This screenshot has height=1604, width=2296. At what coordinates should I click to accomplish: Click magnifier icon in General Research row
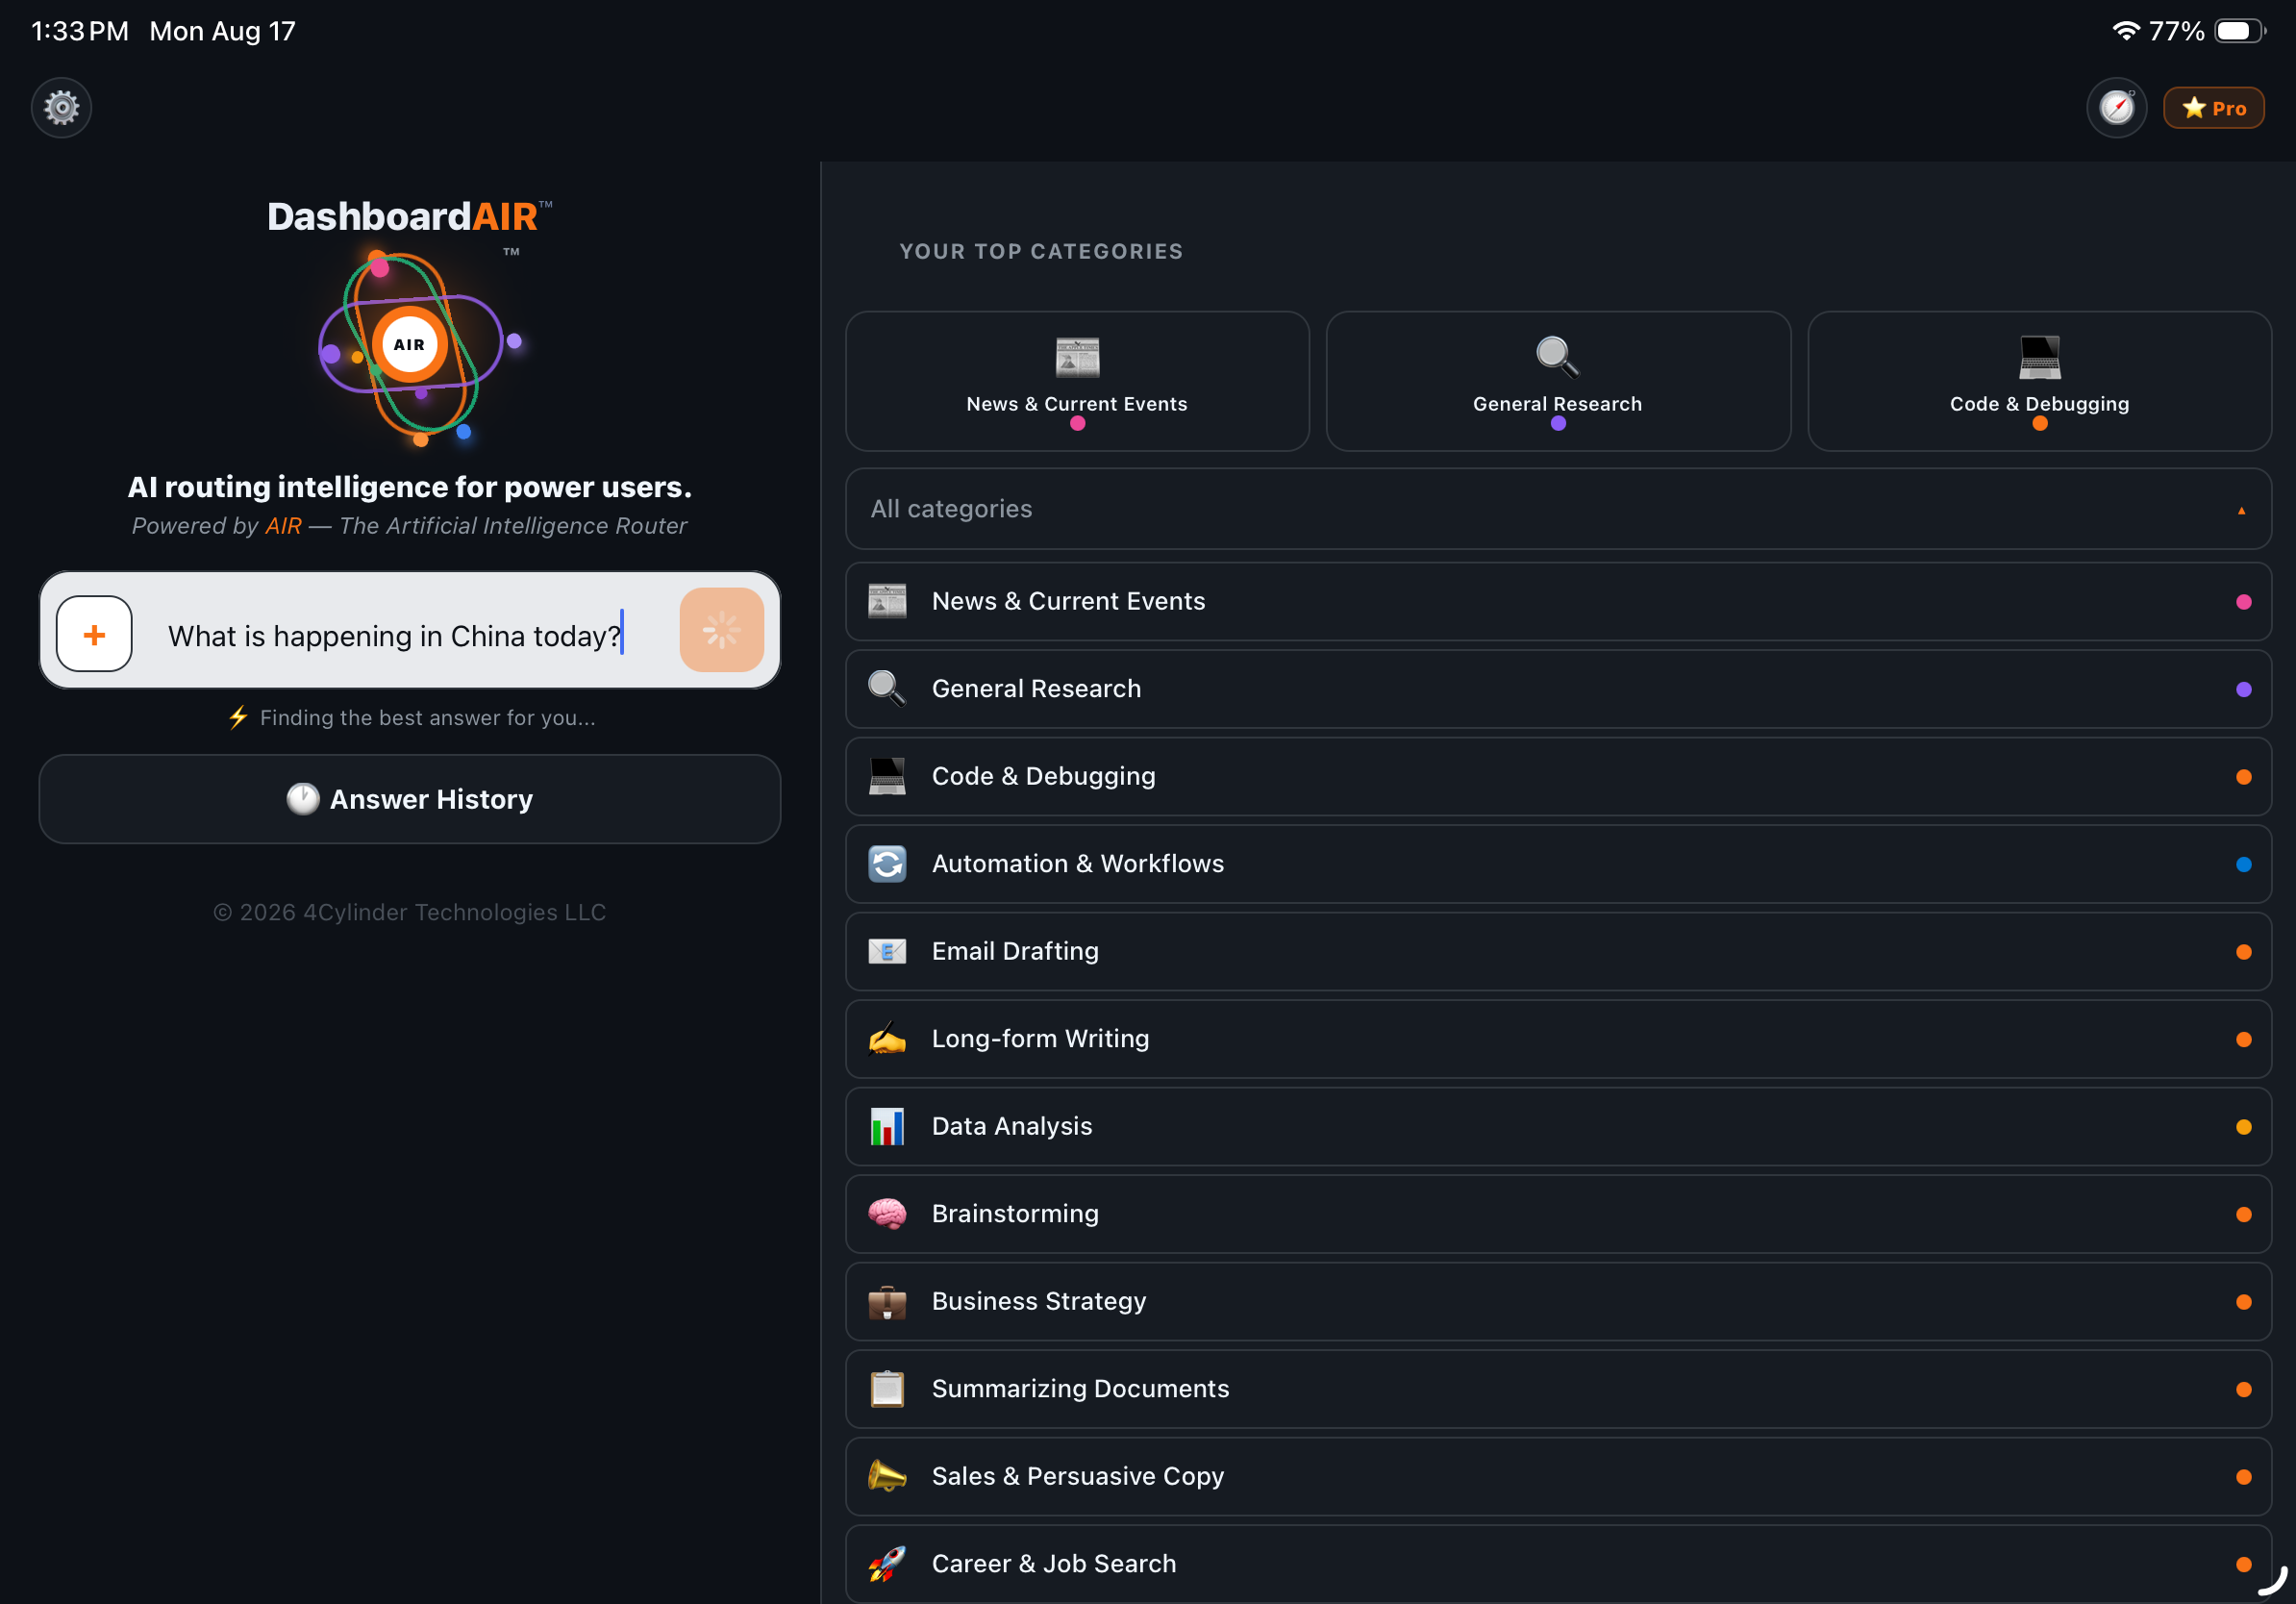887,689
